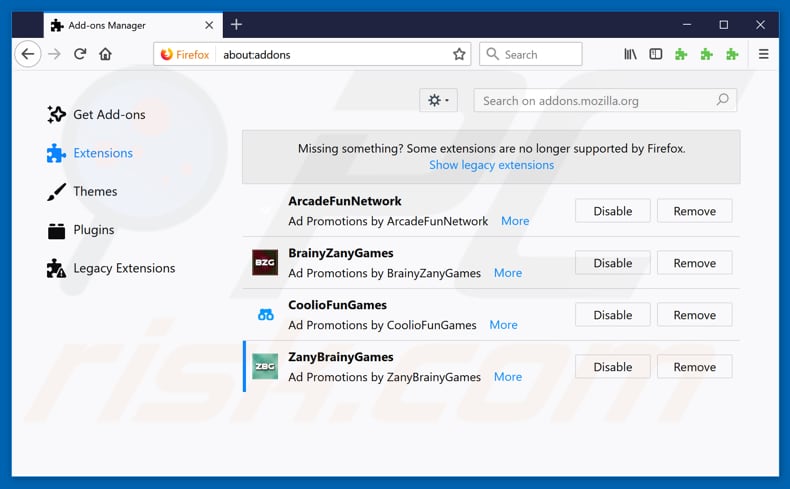This screenshot has width=790, height=489.
Task: Click the ZanyBrainyGames ZBG icon
Action: 265,366
